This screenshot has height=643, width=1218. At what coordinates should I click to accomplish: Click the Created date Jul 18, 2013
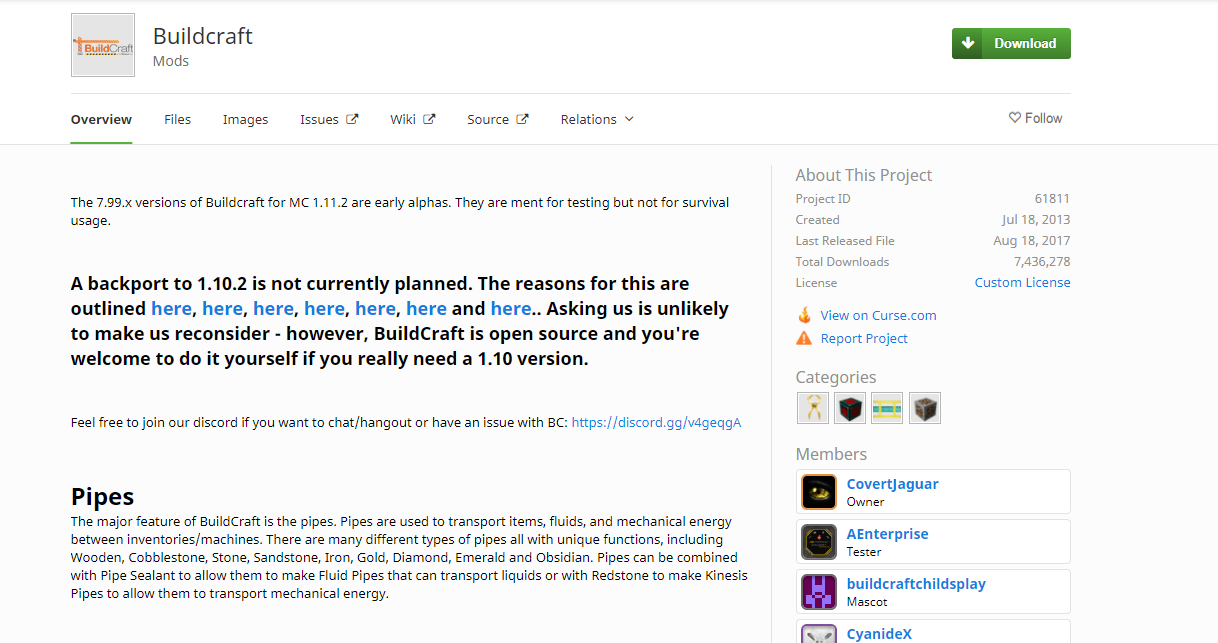[x=1036, y=220]
